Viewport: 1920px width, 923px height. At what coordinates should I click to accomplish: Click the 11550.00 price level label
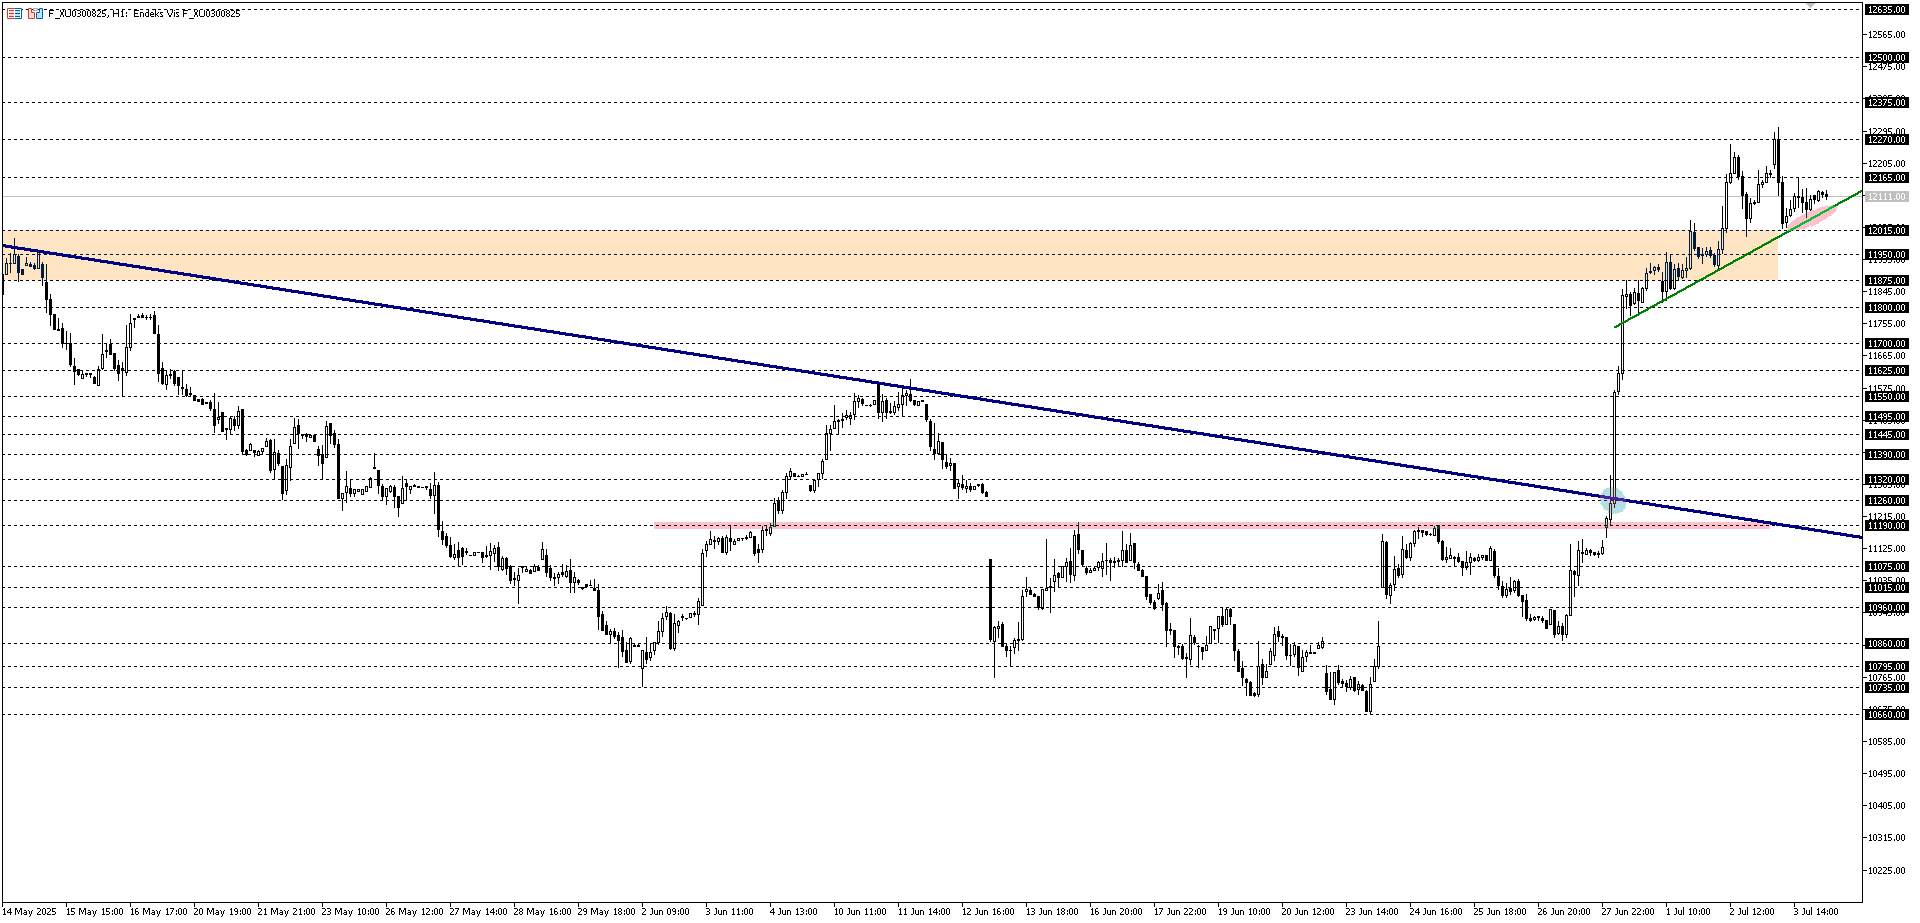1886,397
